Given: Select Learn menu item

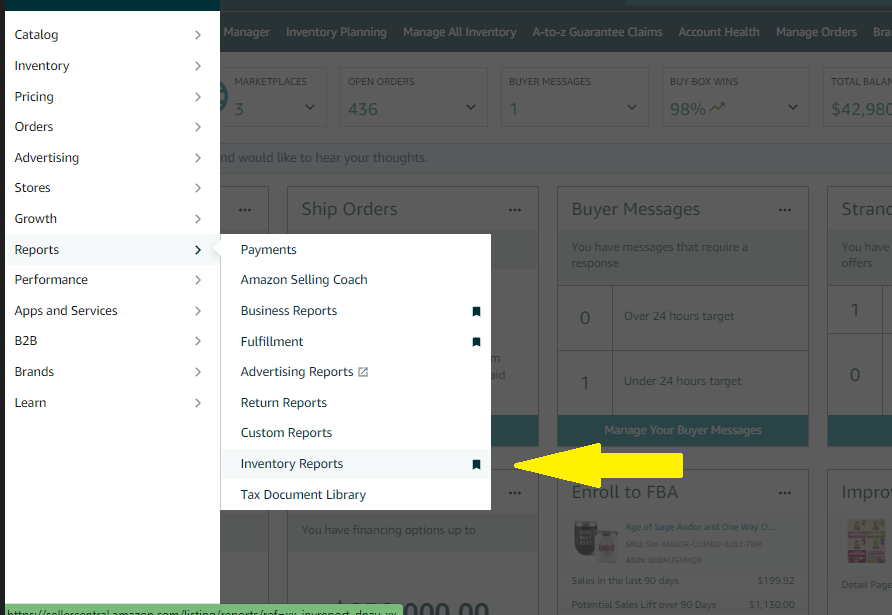Looking at the screenshot, I should (113, 403).
